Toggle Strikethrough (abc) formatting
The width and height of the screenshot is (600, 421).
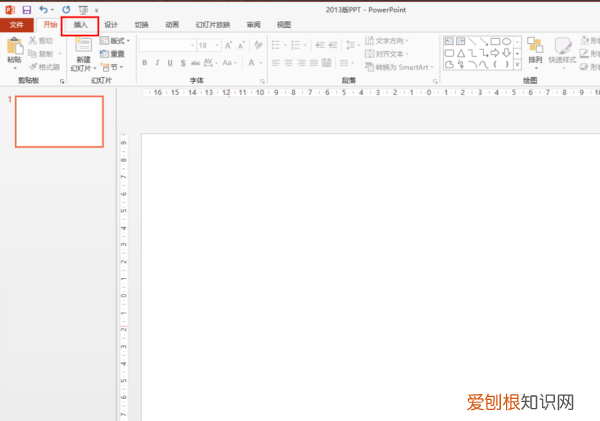(196, 63)
